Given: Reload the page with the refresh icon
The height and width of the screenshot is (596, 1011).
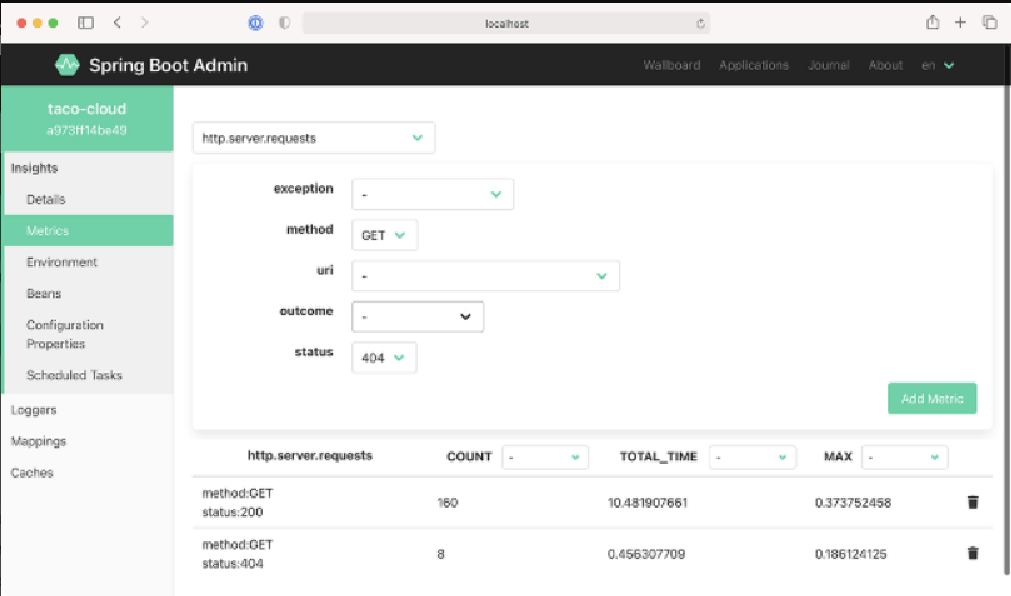Looking at the screenshot, I should click(x=700, y=24).
